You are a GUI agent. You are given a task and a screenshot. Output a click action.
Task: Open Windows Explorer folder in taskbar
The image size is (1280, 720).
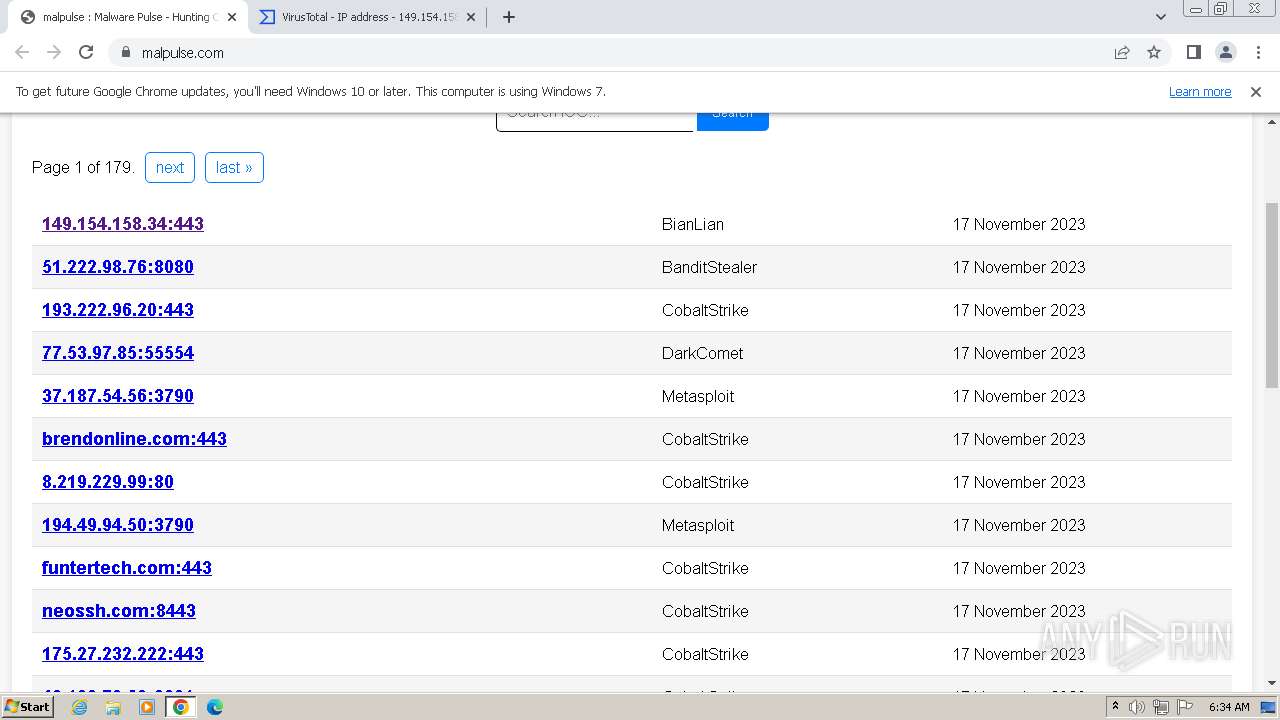(x=113, y=707)
